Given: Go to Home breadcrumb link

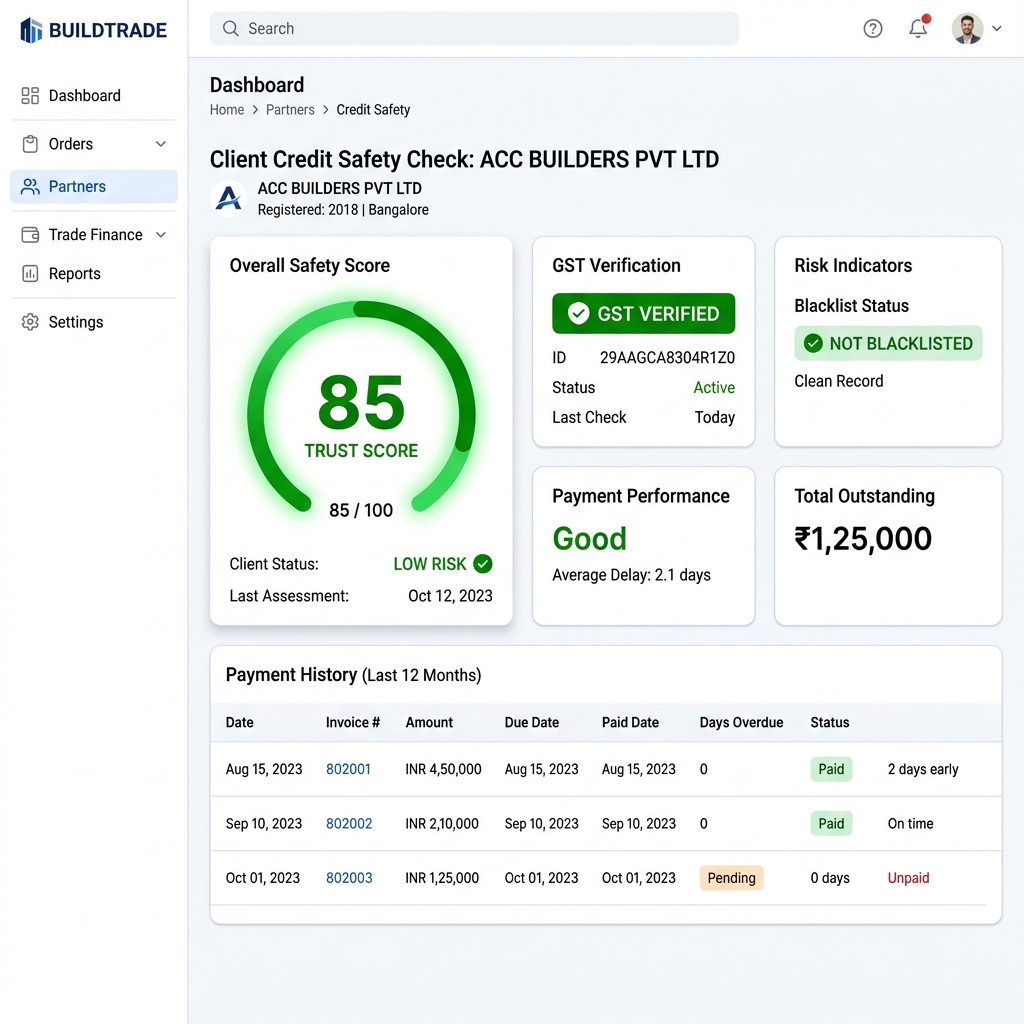Looking at the screenshot, I should pyautogui.click(x=227, y=110).
